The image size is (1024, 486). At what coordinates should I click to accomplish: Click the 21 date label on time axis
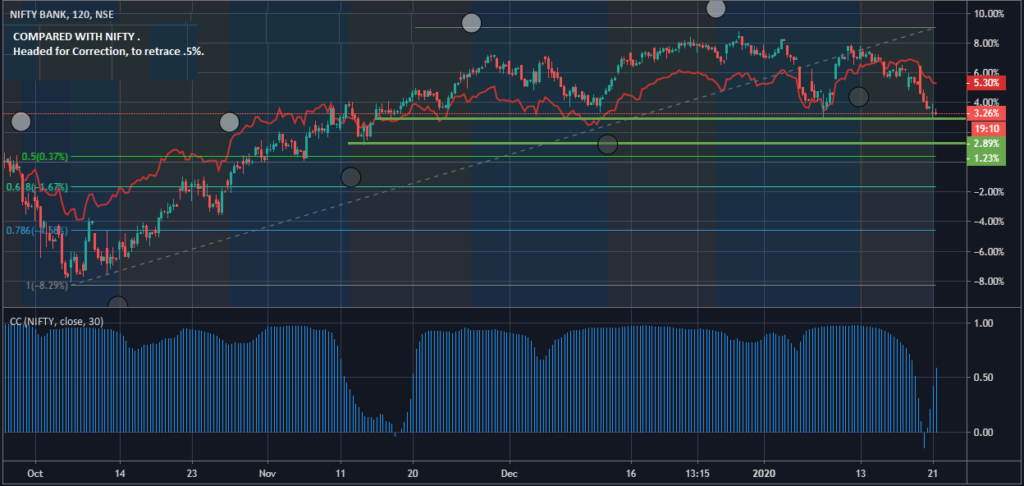pos(933,472)
